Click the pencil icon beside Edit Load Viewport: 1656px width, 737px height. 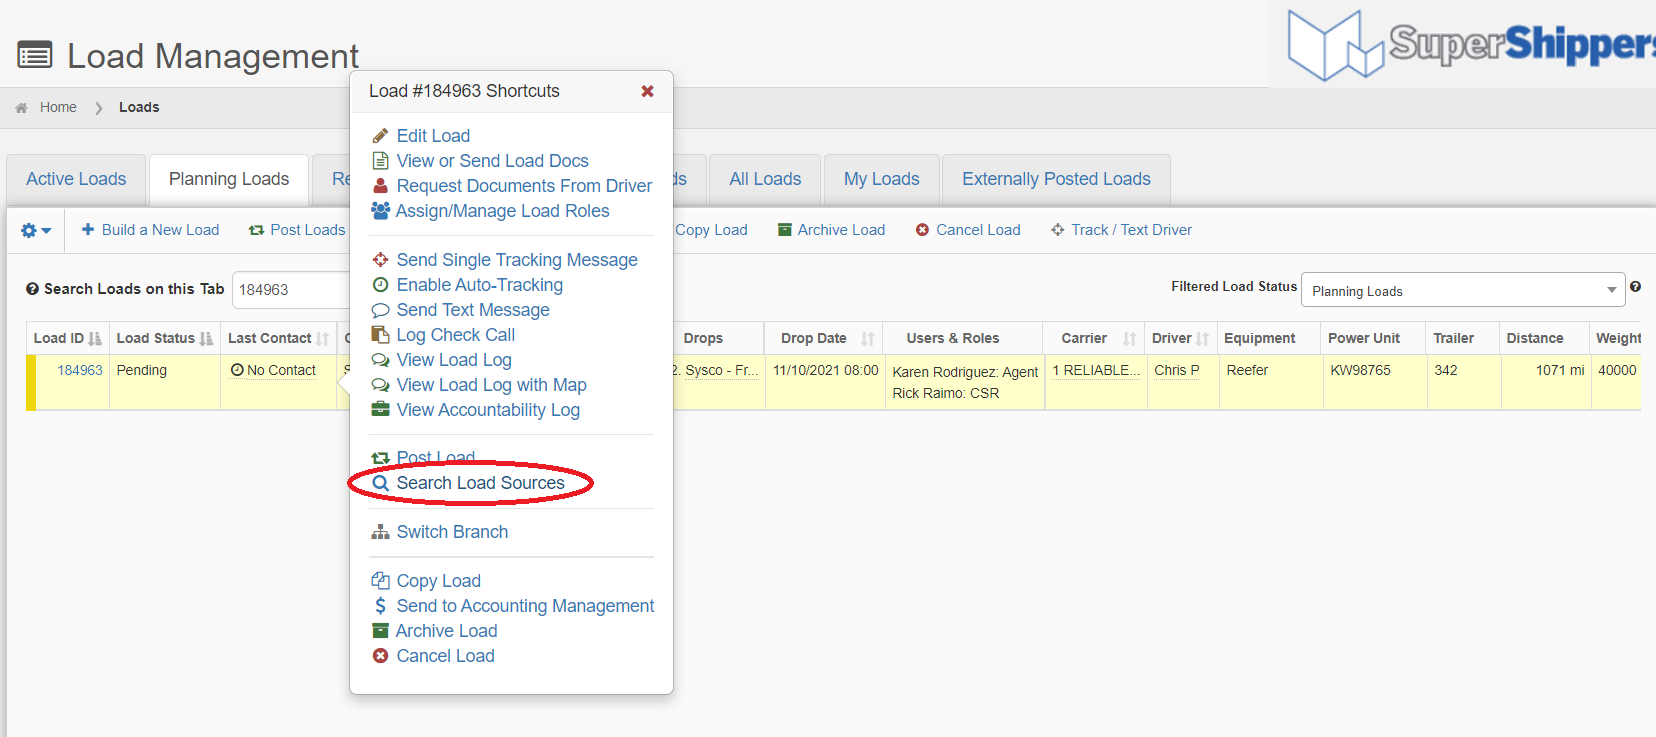click(380, 136)
